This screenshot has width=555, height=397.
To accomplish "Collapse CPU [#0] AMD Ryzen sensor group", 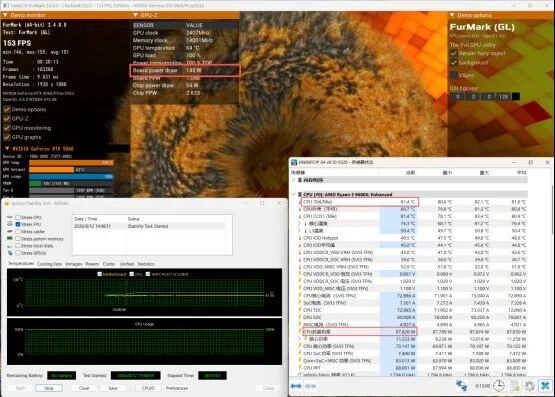I will (x=294, y=195).
